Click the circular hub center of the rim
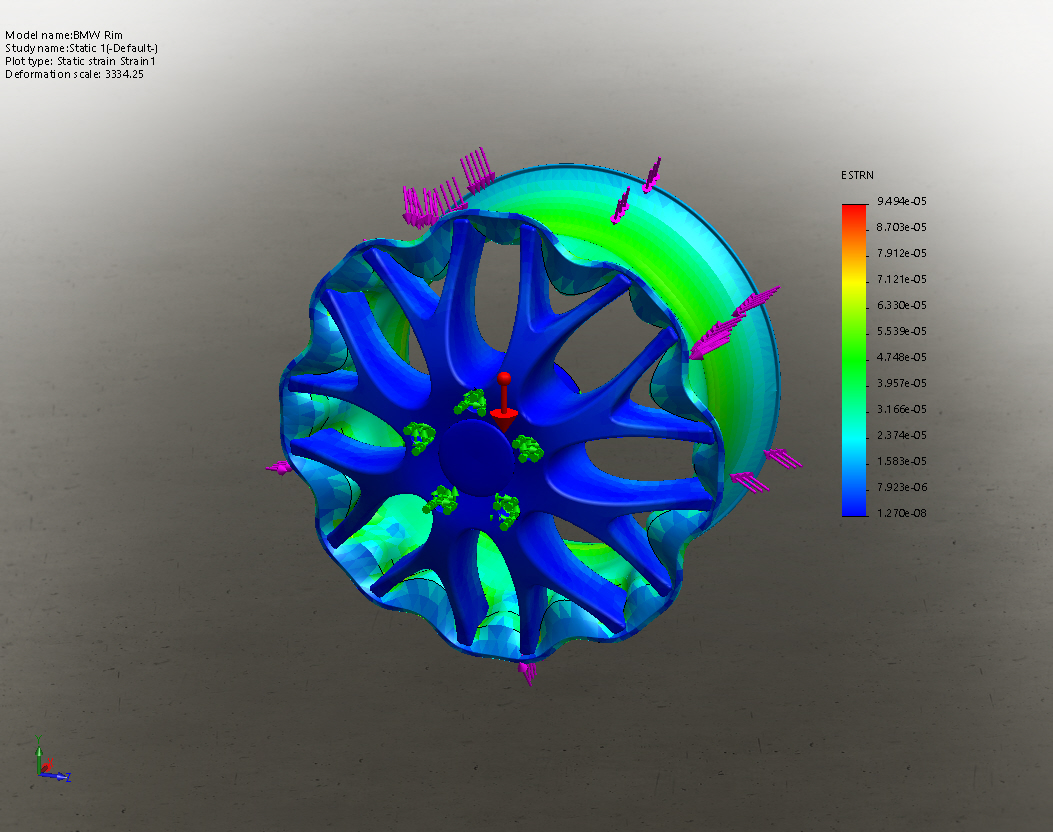1053x832 pixels. [476, 458]
